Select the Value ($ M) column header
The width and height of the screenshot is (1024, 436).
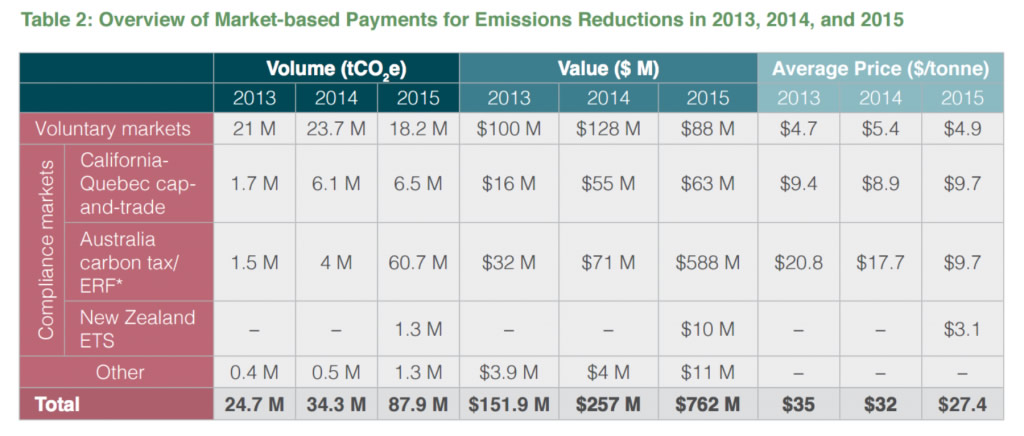[607, 69]
